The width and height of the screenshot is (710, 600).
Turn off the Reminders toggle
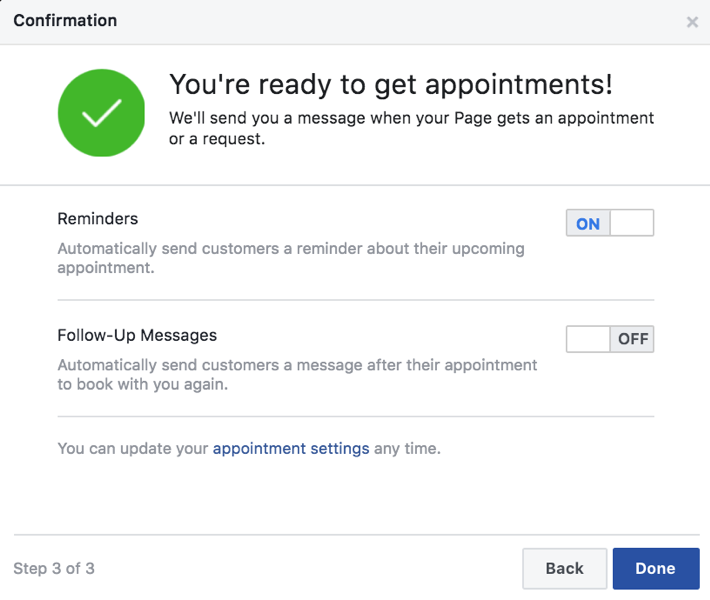pos(609,223)
